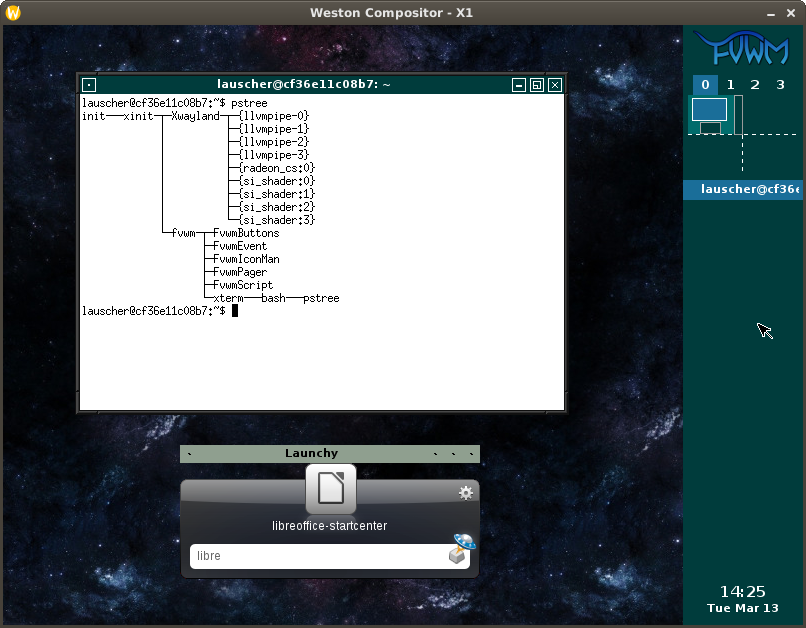Maximize the xterm terminal window
The height and width of the screenshot is (628, 806).
(537, 85)
